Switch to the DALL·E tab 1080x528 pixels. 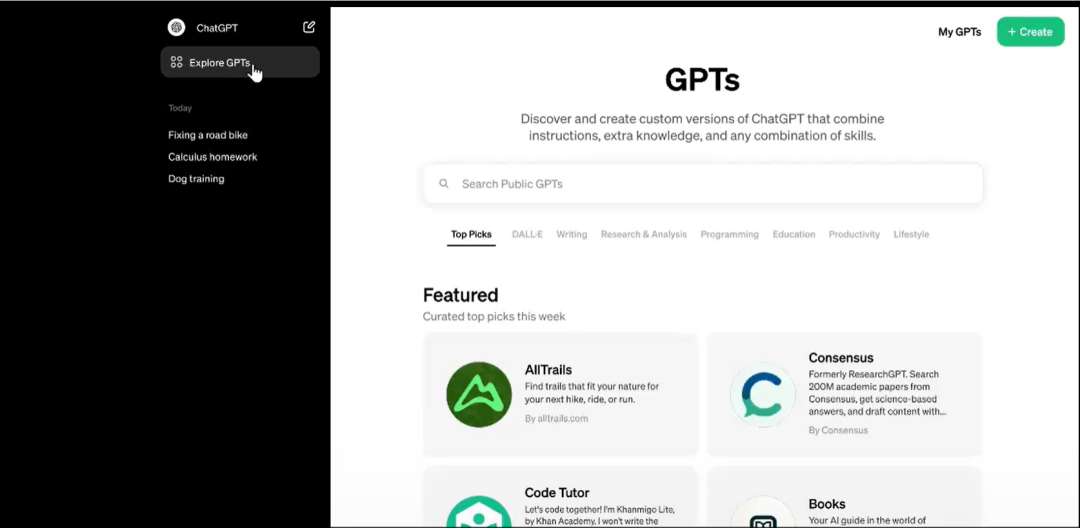point(527,234)
